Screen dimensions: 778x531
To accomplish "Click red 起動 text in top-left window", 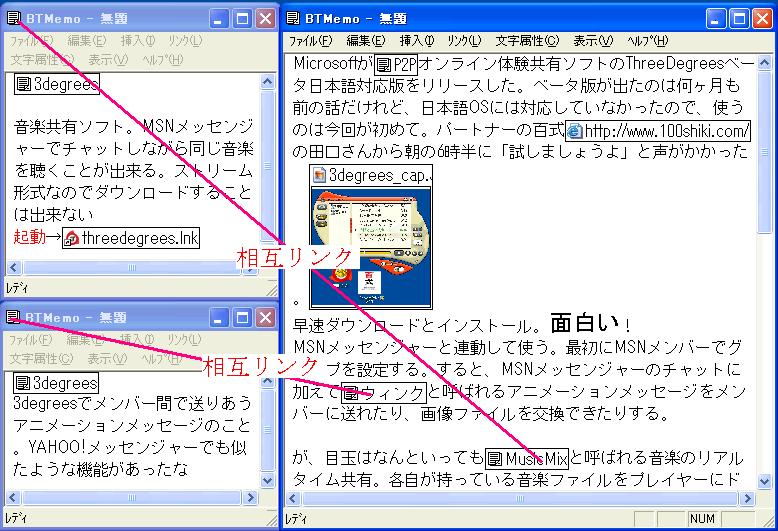I will pyautogui.click(x=30, y=237).
